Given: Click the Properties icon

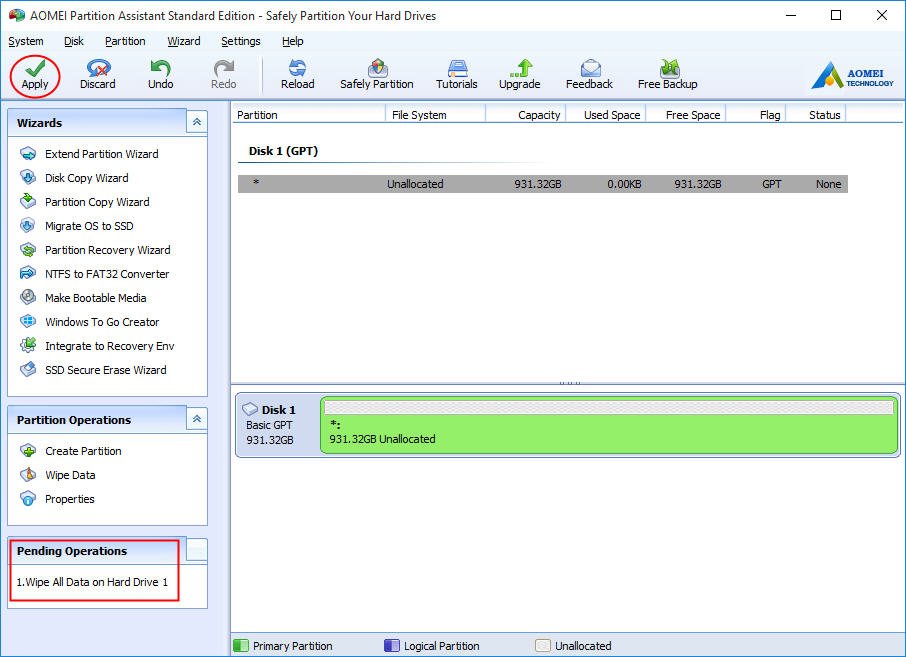Looking at the screenshot, I should [x=28, y=499].
